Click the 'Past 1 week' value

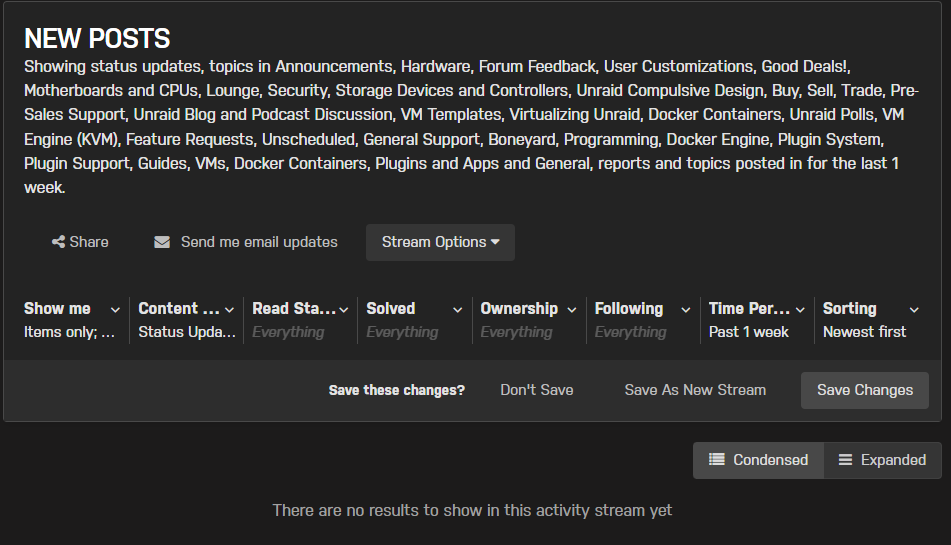pos(748,332)
